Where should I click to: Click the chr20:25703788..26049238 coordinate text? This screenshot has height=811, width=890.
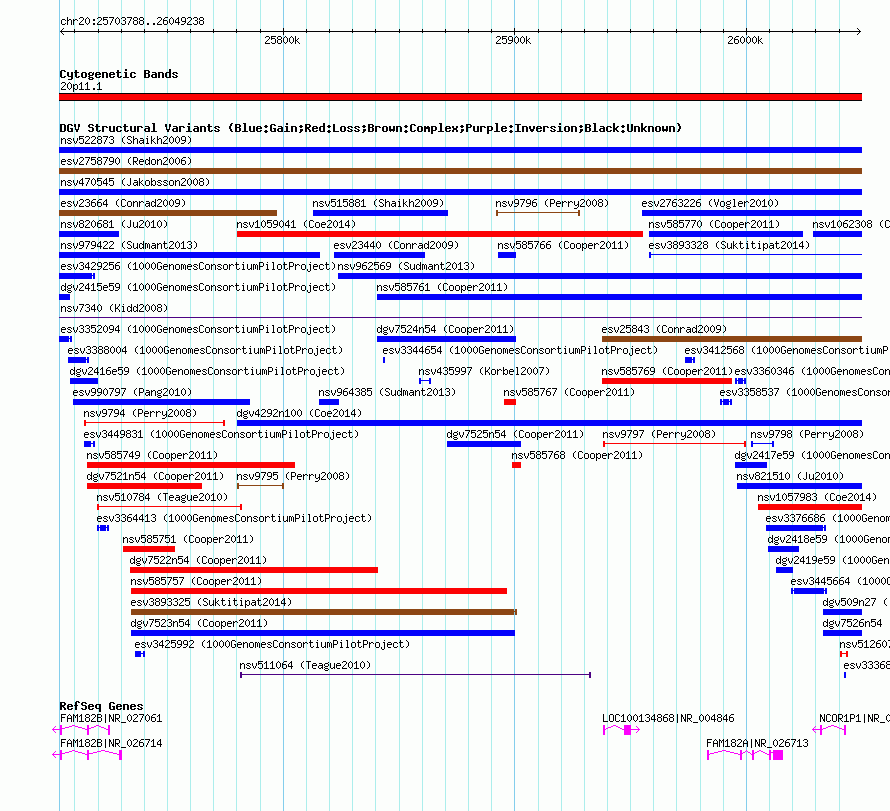132,22
